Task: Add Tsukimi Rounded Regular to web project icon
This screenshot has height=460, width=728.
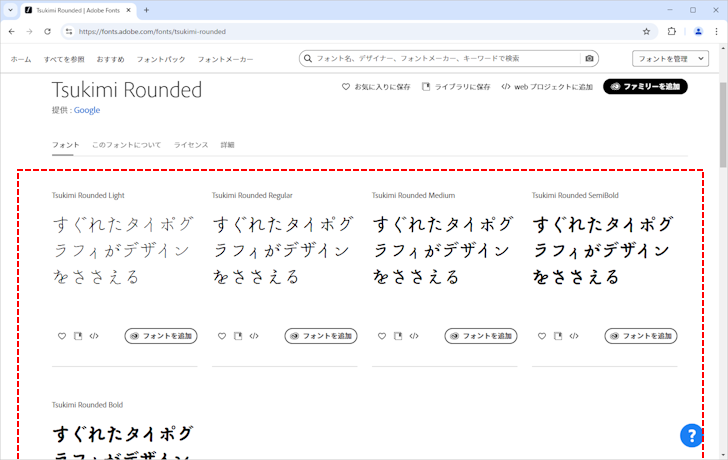Action: coord(254,336)
